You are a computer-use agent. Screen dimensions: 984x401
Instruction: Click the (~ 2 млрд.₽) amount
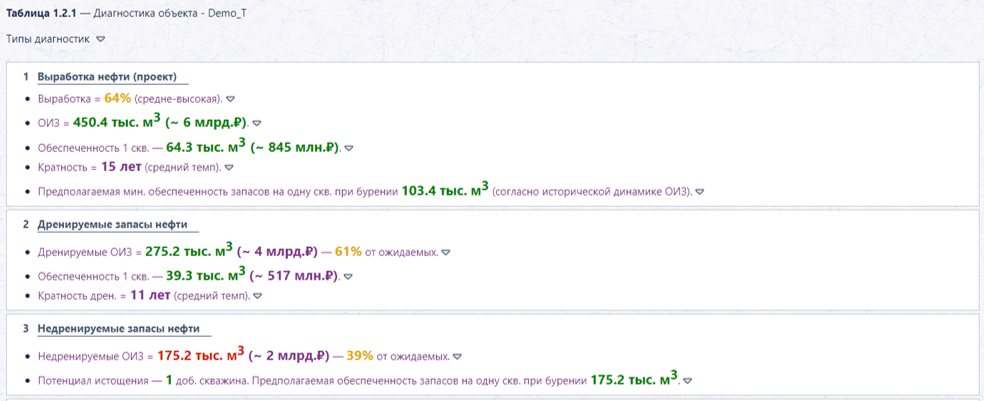coord(289,356)
